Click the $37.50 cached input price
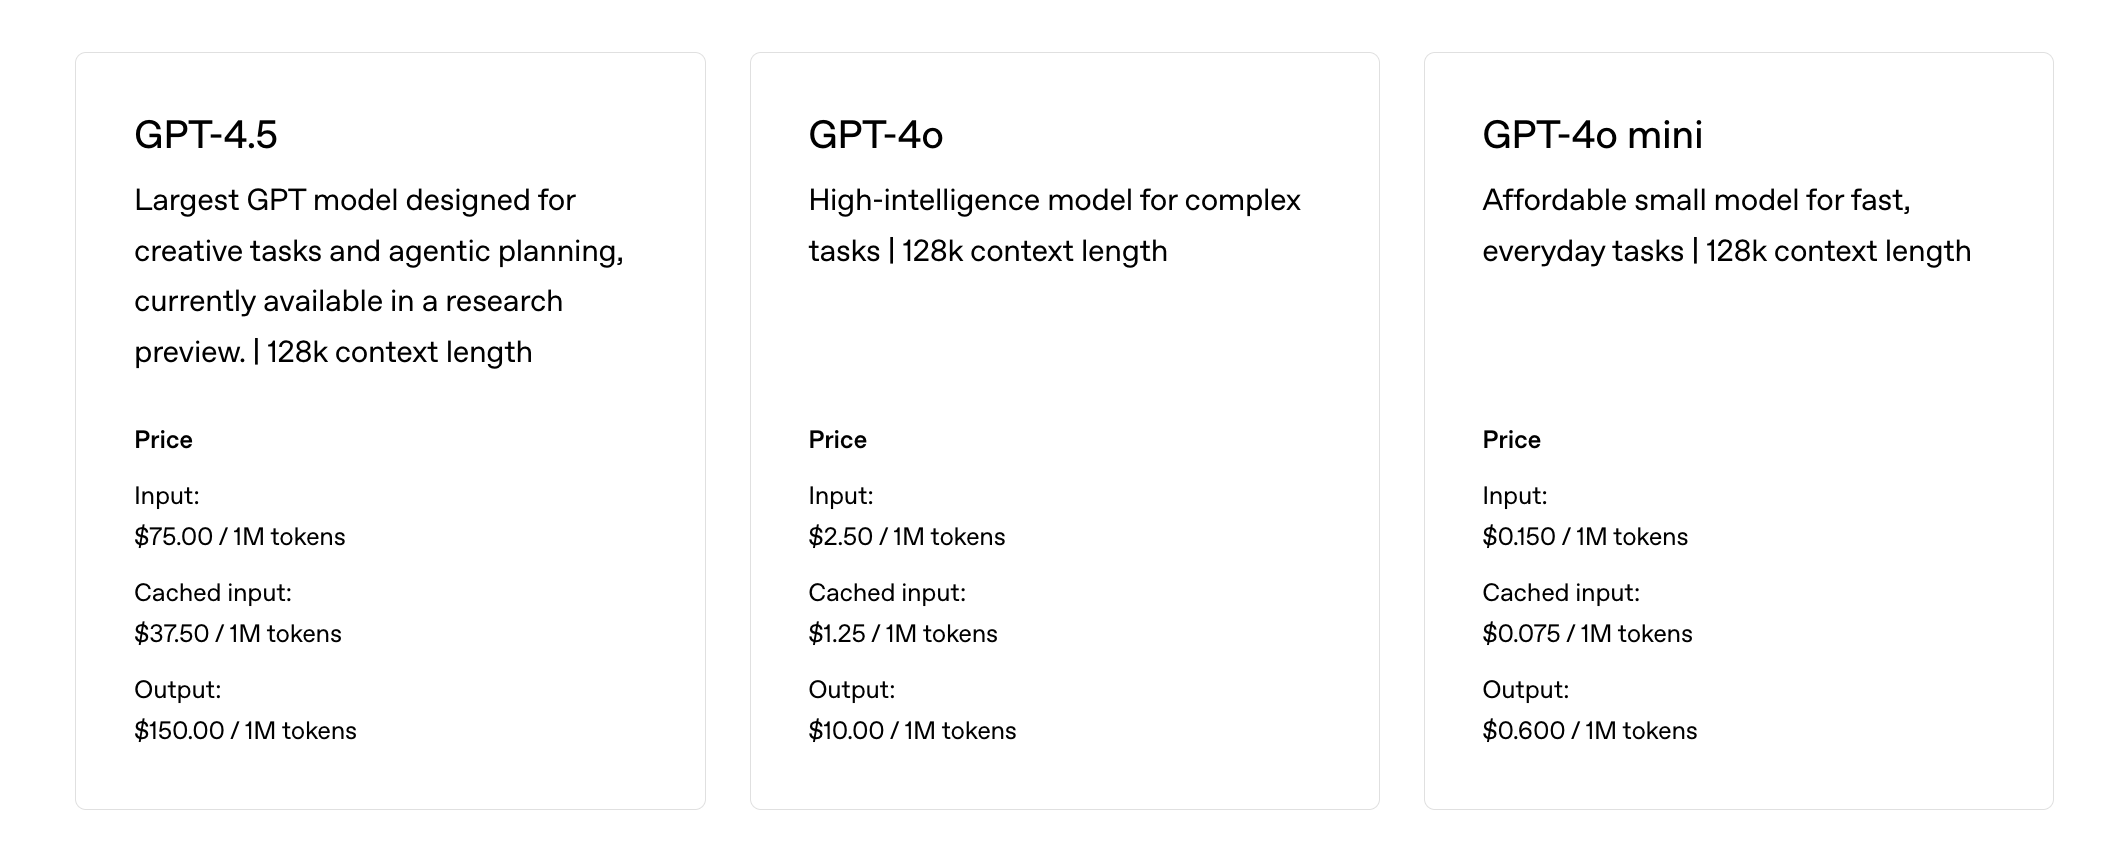Screen dimensions: 2122x852 click(238, 634)
